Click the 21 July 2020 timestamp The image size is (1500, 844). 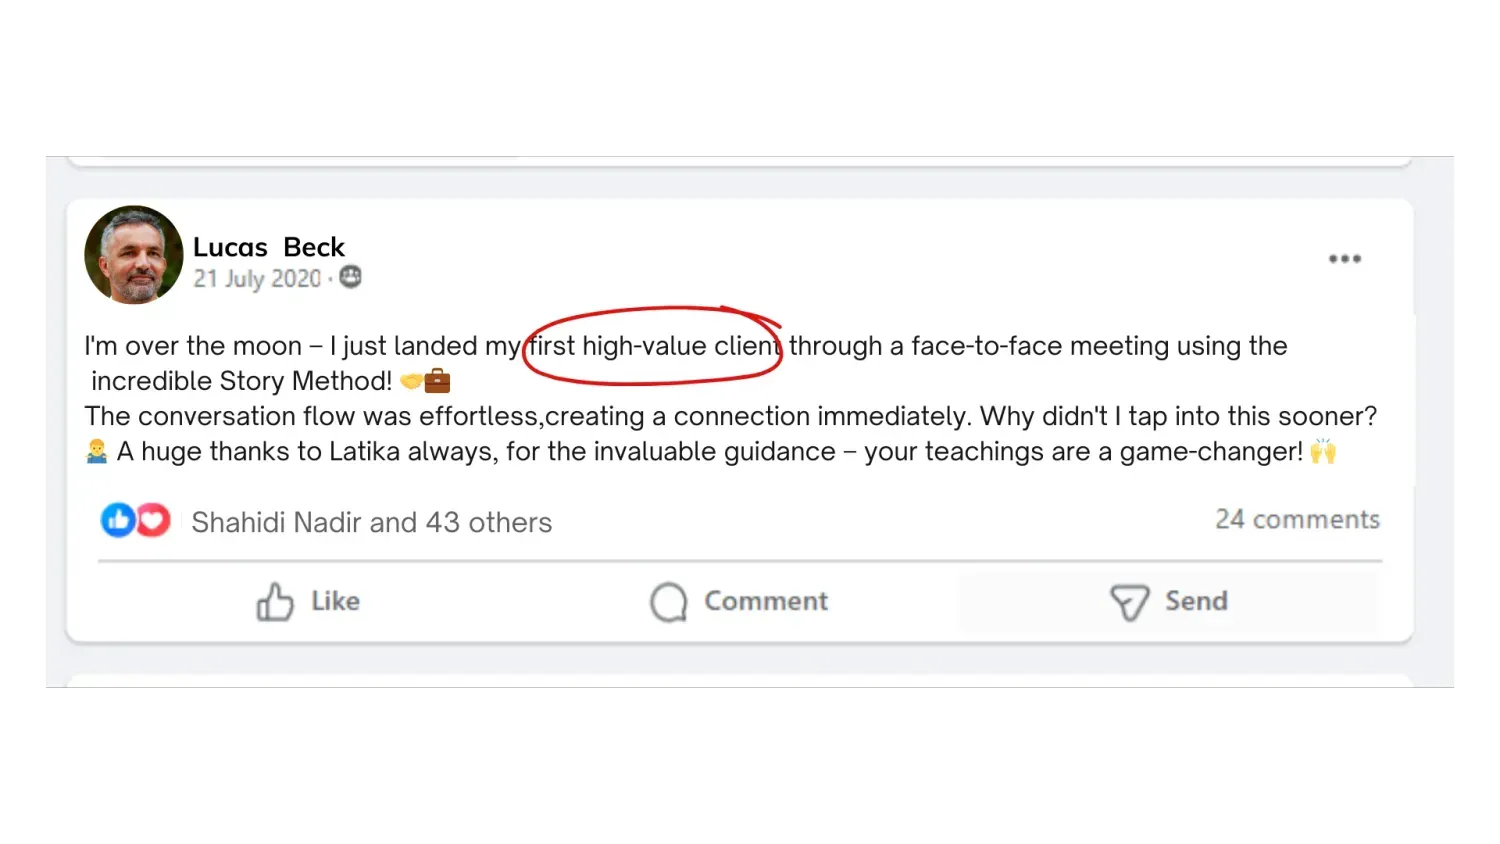(x=257, y=279)
